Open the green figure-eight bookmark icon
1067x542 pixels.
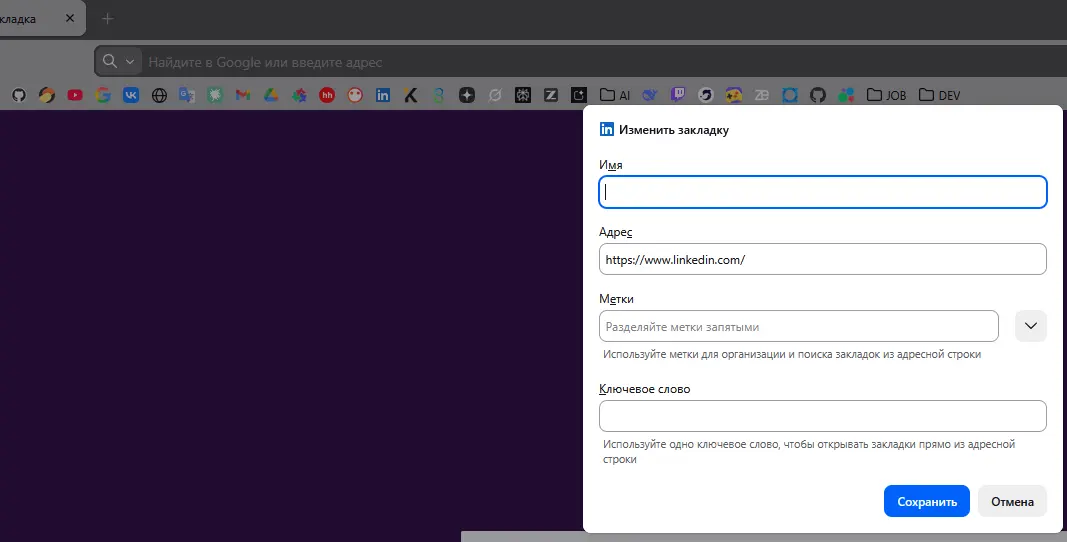[439, 95]
